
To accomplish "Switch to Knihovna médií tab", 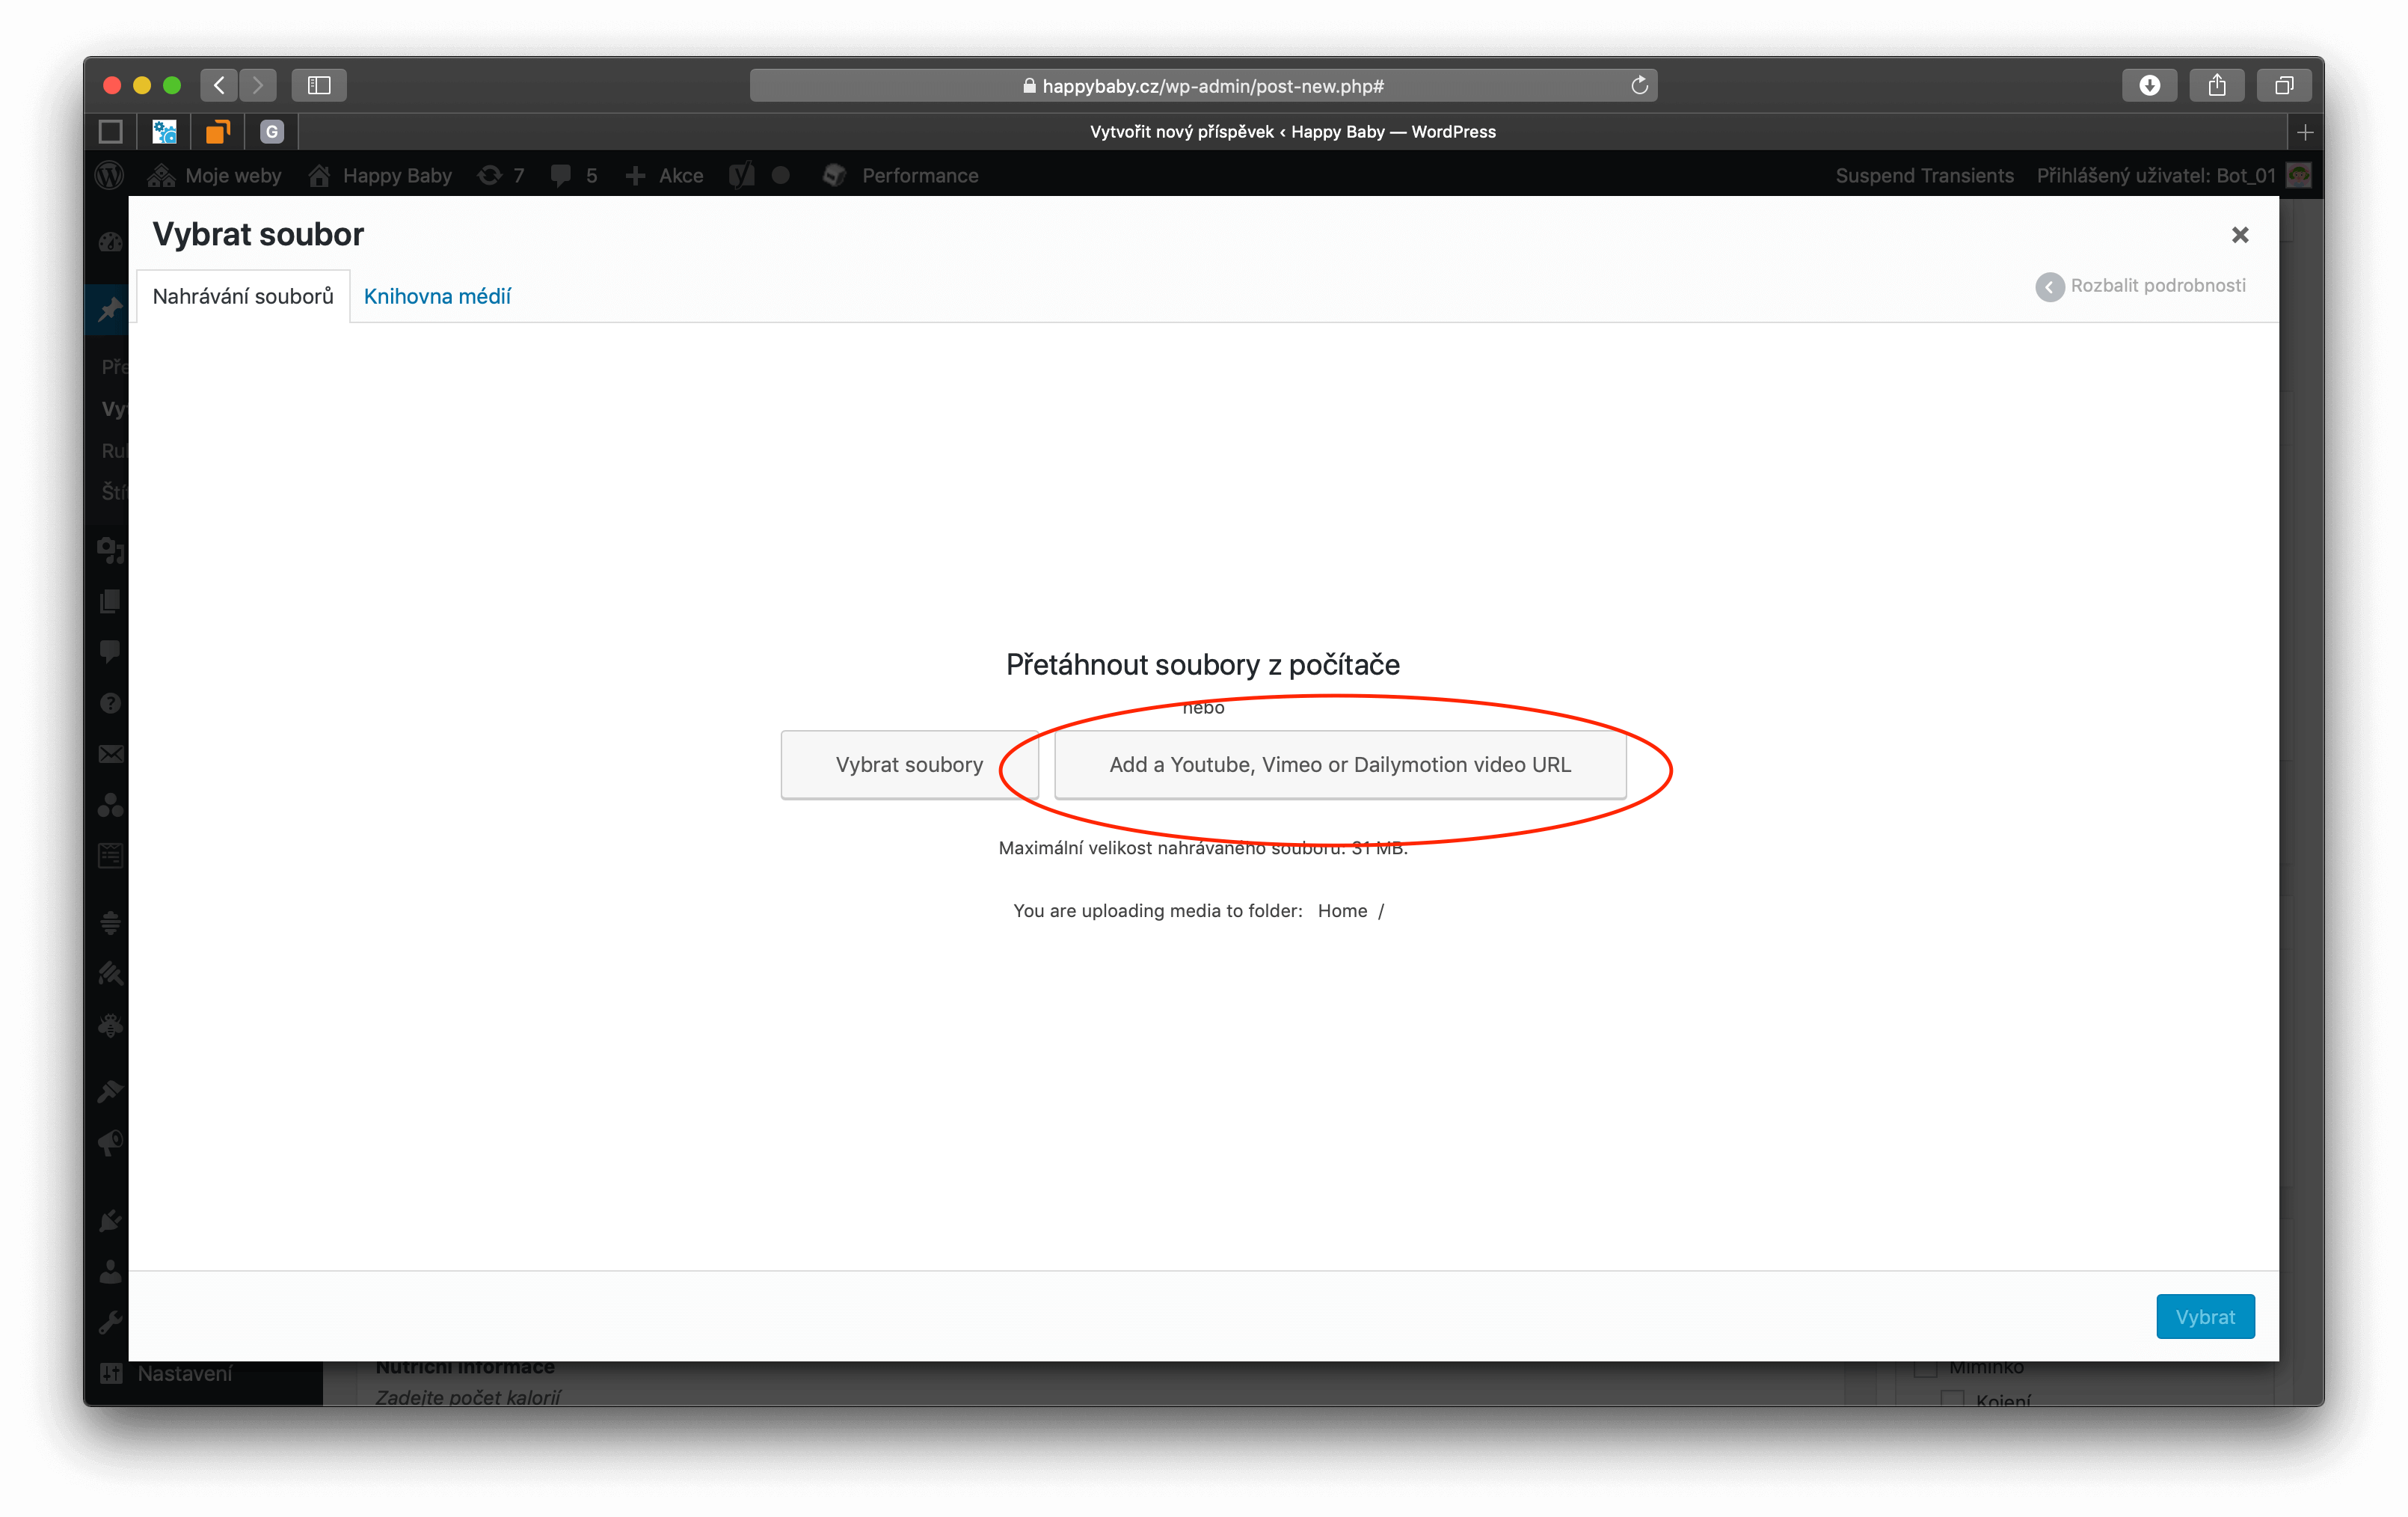I will click(x=437, y=296).
